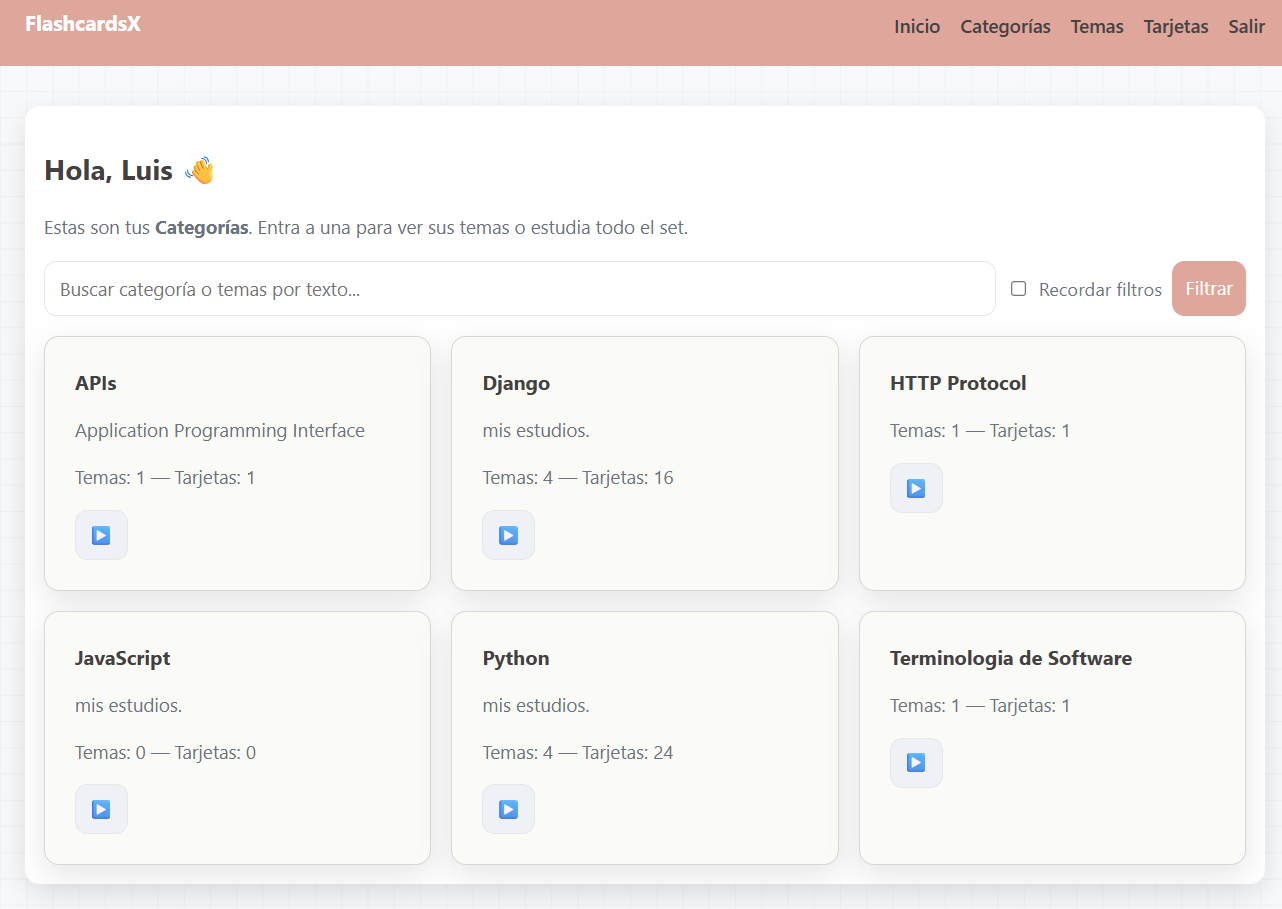Log out using the Salir link
Image resolution: width=1282 pixels, height=909 pixels.
pyautogui.click(x=1246, y=27)
